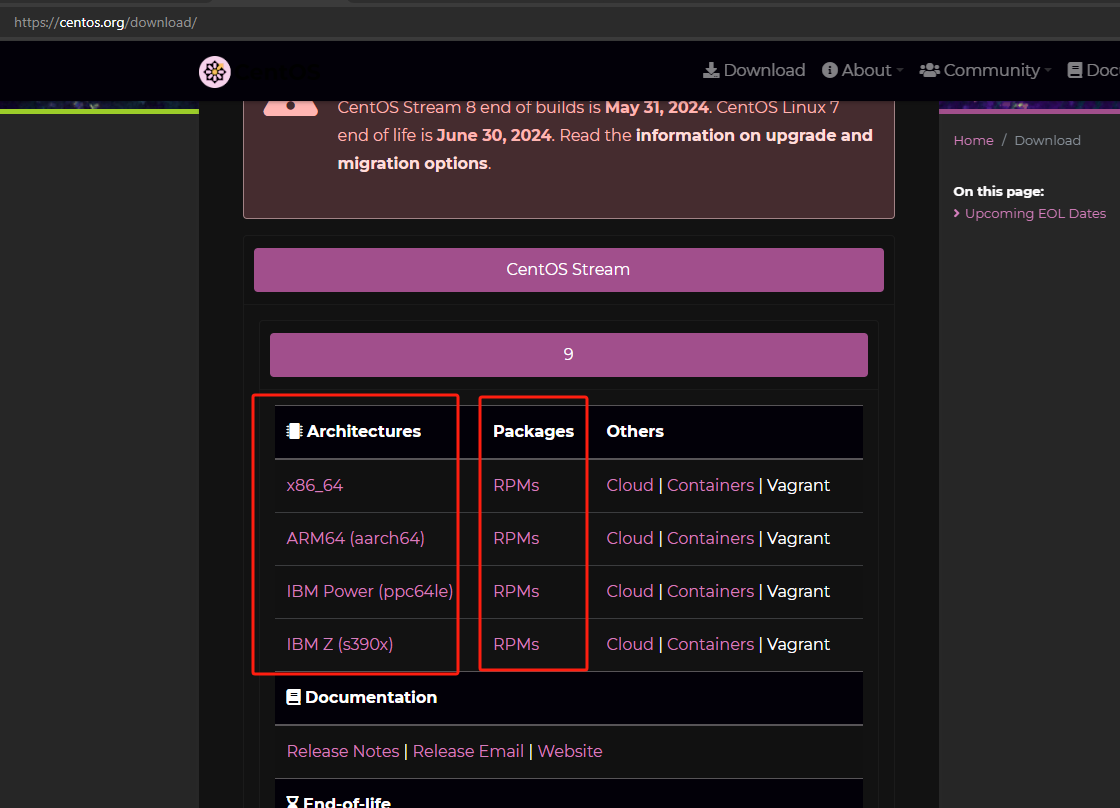This screenshot has height=808, width=1120.
Task: Click the End-of-life section heading
Action: [x=346, y=802]
